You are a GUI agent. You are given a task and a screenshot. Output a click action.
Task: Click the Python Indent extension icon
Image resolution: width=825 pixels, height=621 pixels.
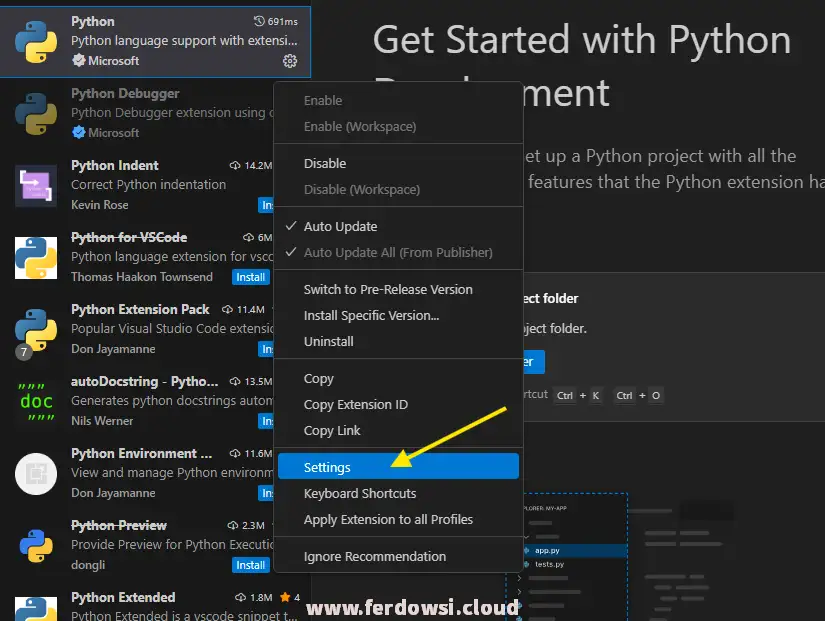(x=36, y=186)
